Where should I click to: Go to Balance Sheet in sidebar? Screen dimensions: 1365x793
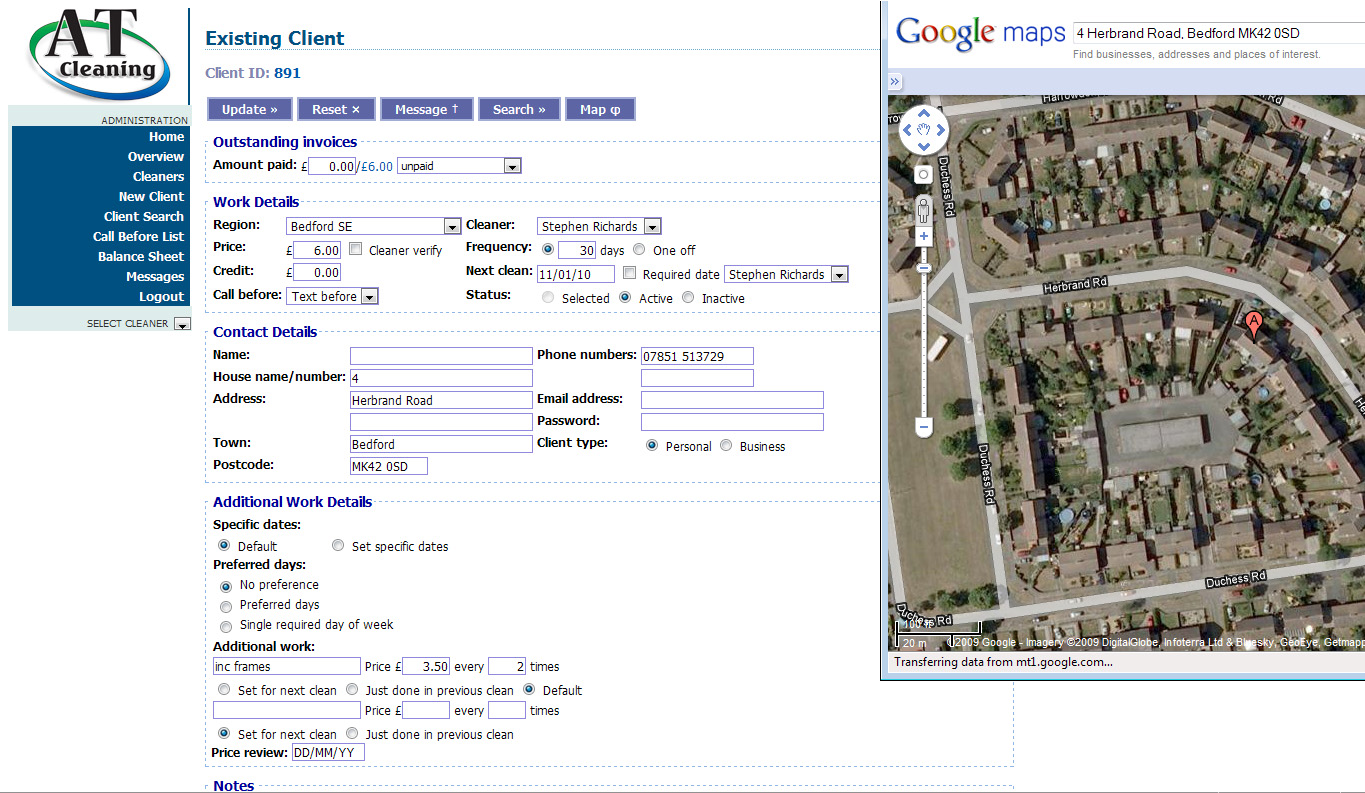(140, 256)
